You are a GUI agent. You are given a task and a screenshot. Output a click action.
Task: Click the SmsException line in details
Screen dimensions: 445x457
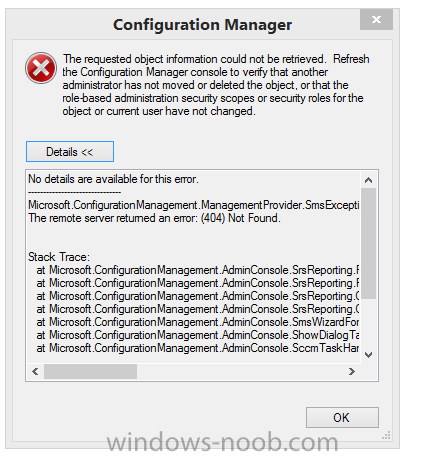click(194, 205)
